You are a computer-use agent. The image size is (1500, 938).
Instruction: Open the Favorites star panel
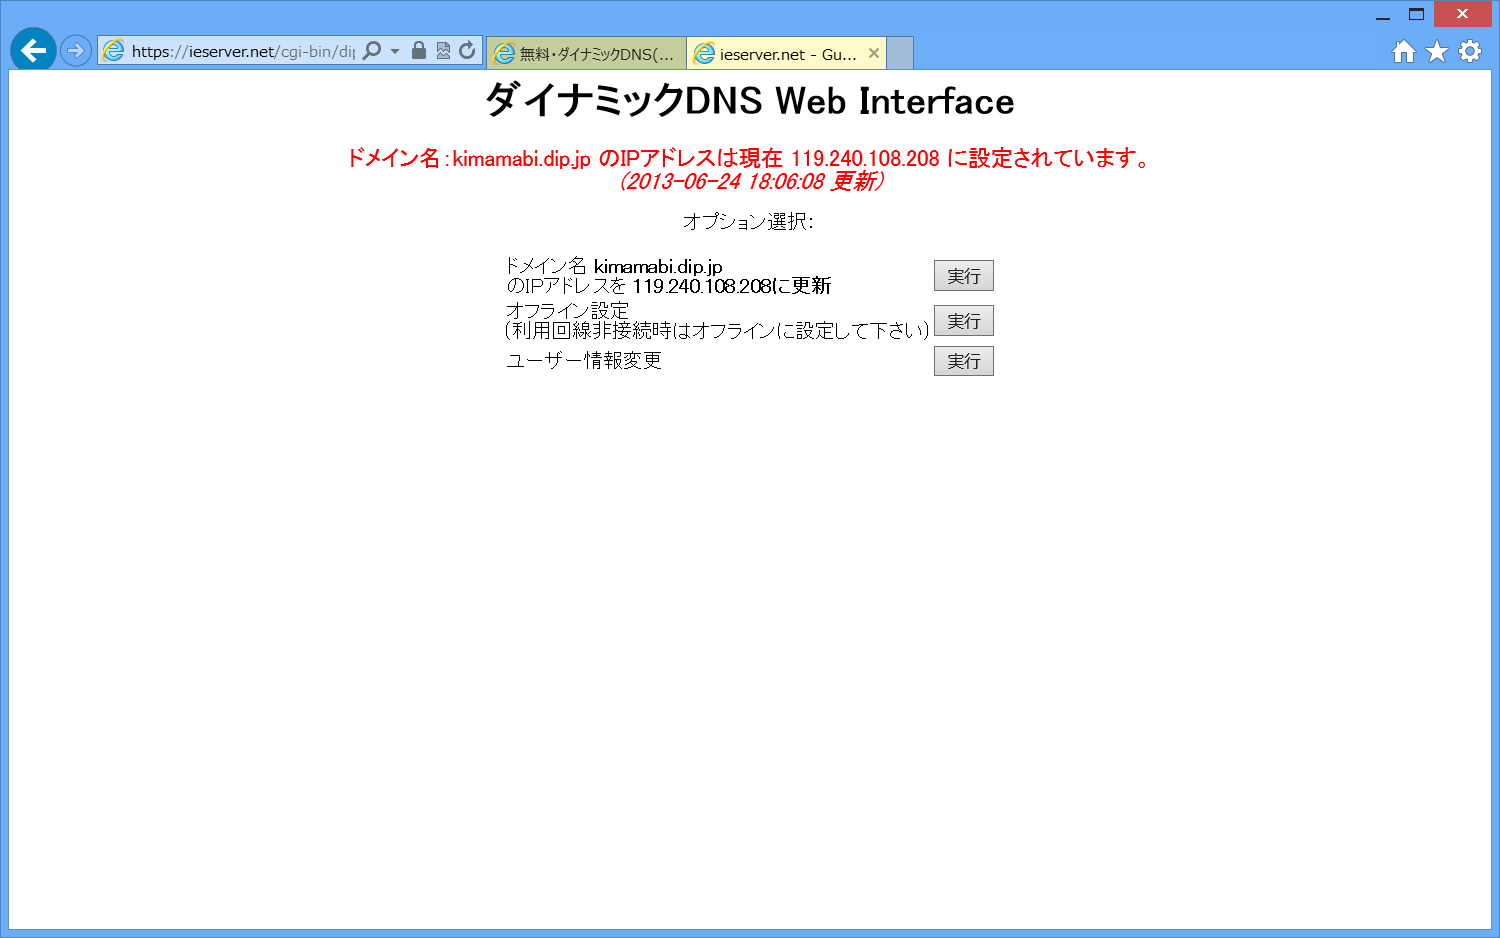1435,51
